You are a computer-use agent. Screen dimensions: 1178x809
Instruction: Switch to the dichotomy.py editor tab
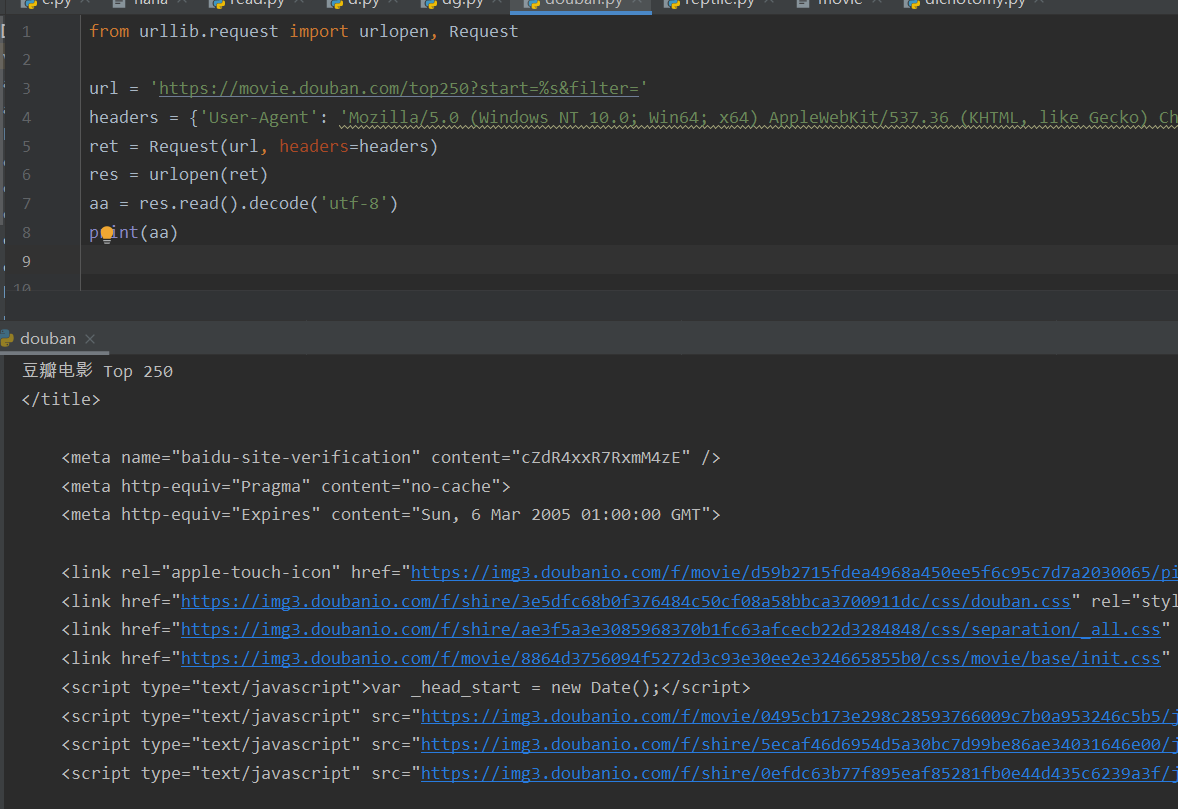pyautogui.click(x=974, y=4)
